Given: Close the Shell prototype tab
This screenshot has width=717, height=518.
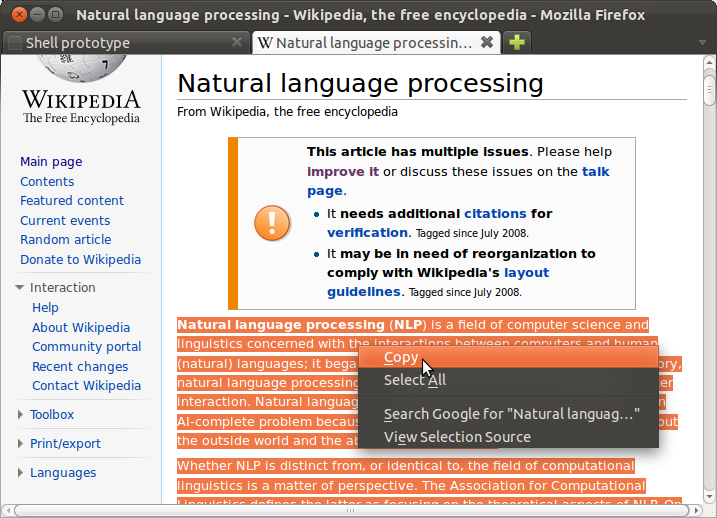Looking at the screenshot, I should click(x=237, y=43).
